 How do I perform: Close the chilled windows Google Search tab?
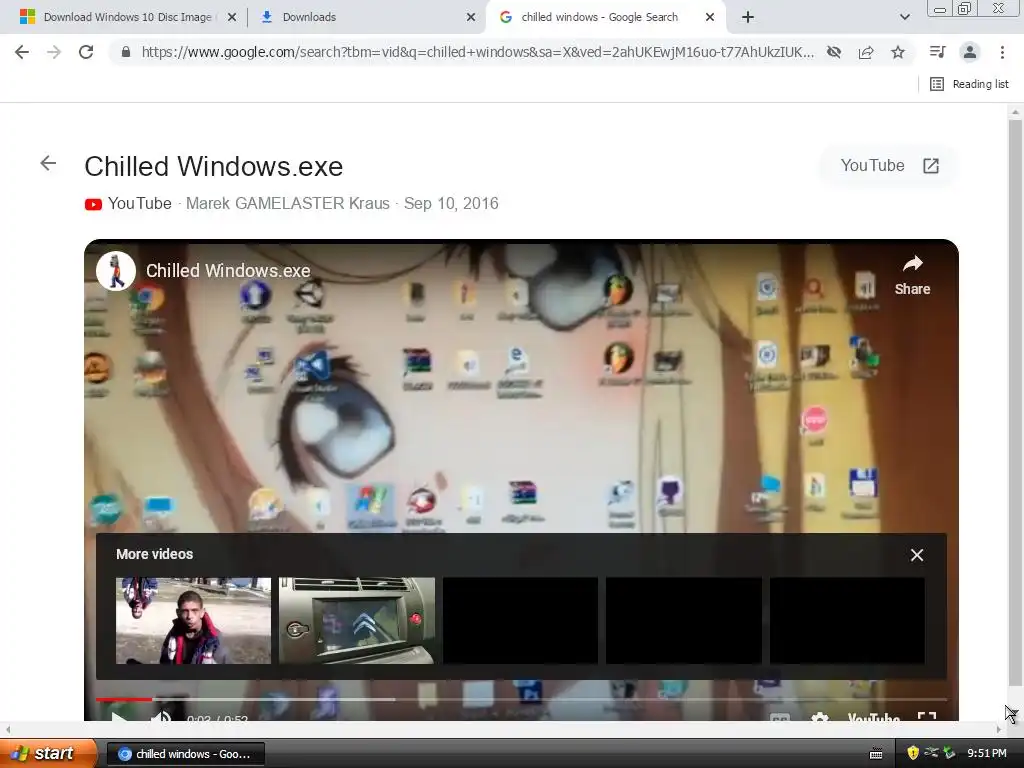coord(710,17)
